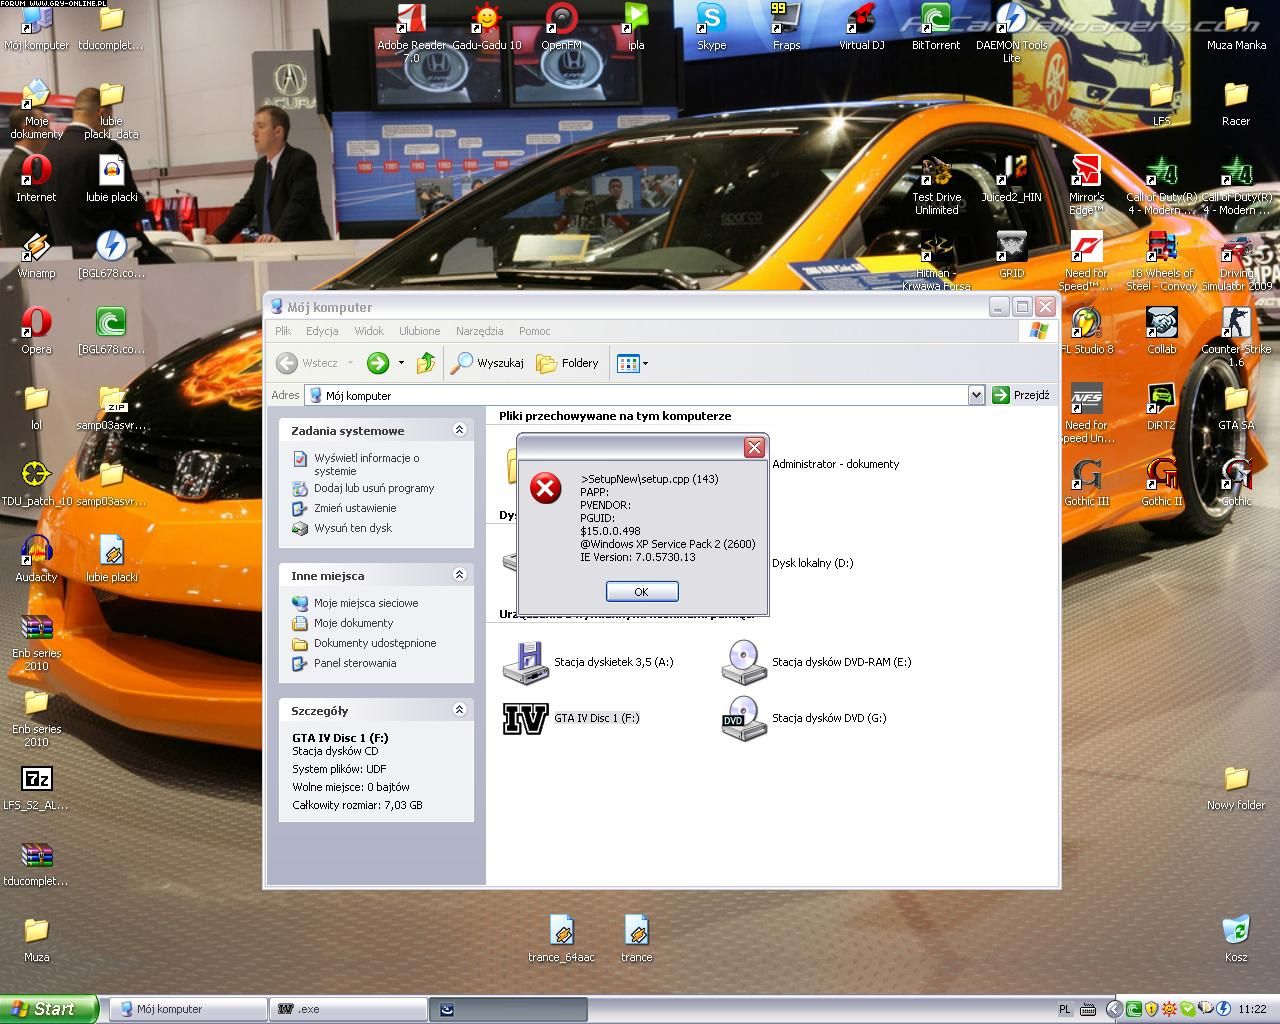Open the Virtual DJ desktop icon

coord(861,28)
